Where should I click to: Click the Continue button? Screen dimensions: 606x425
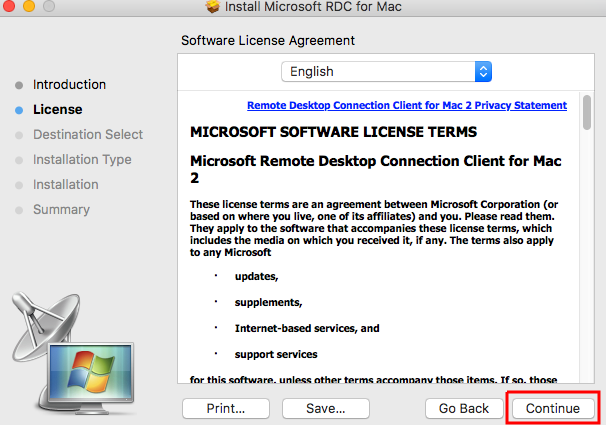(x=553, y=408)
